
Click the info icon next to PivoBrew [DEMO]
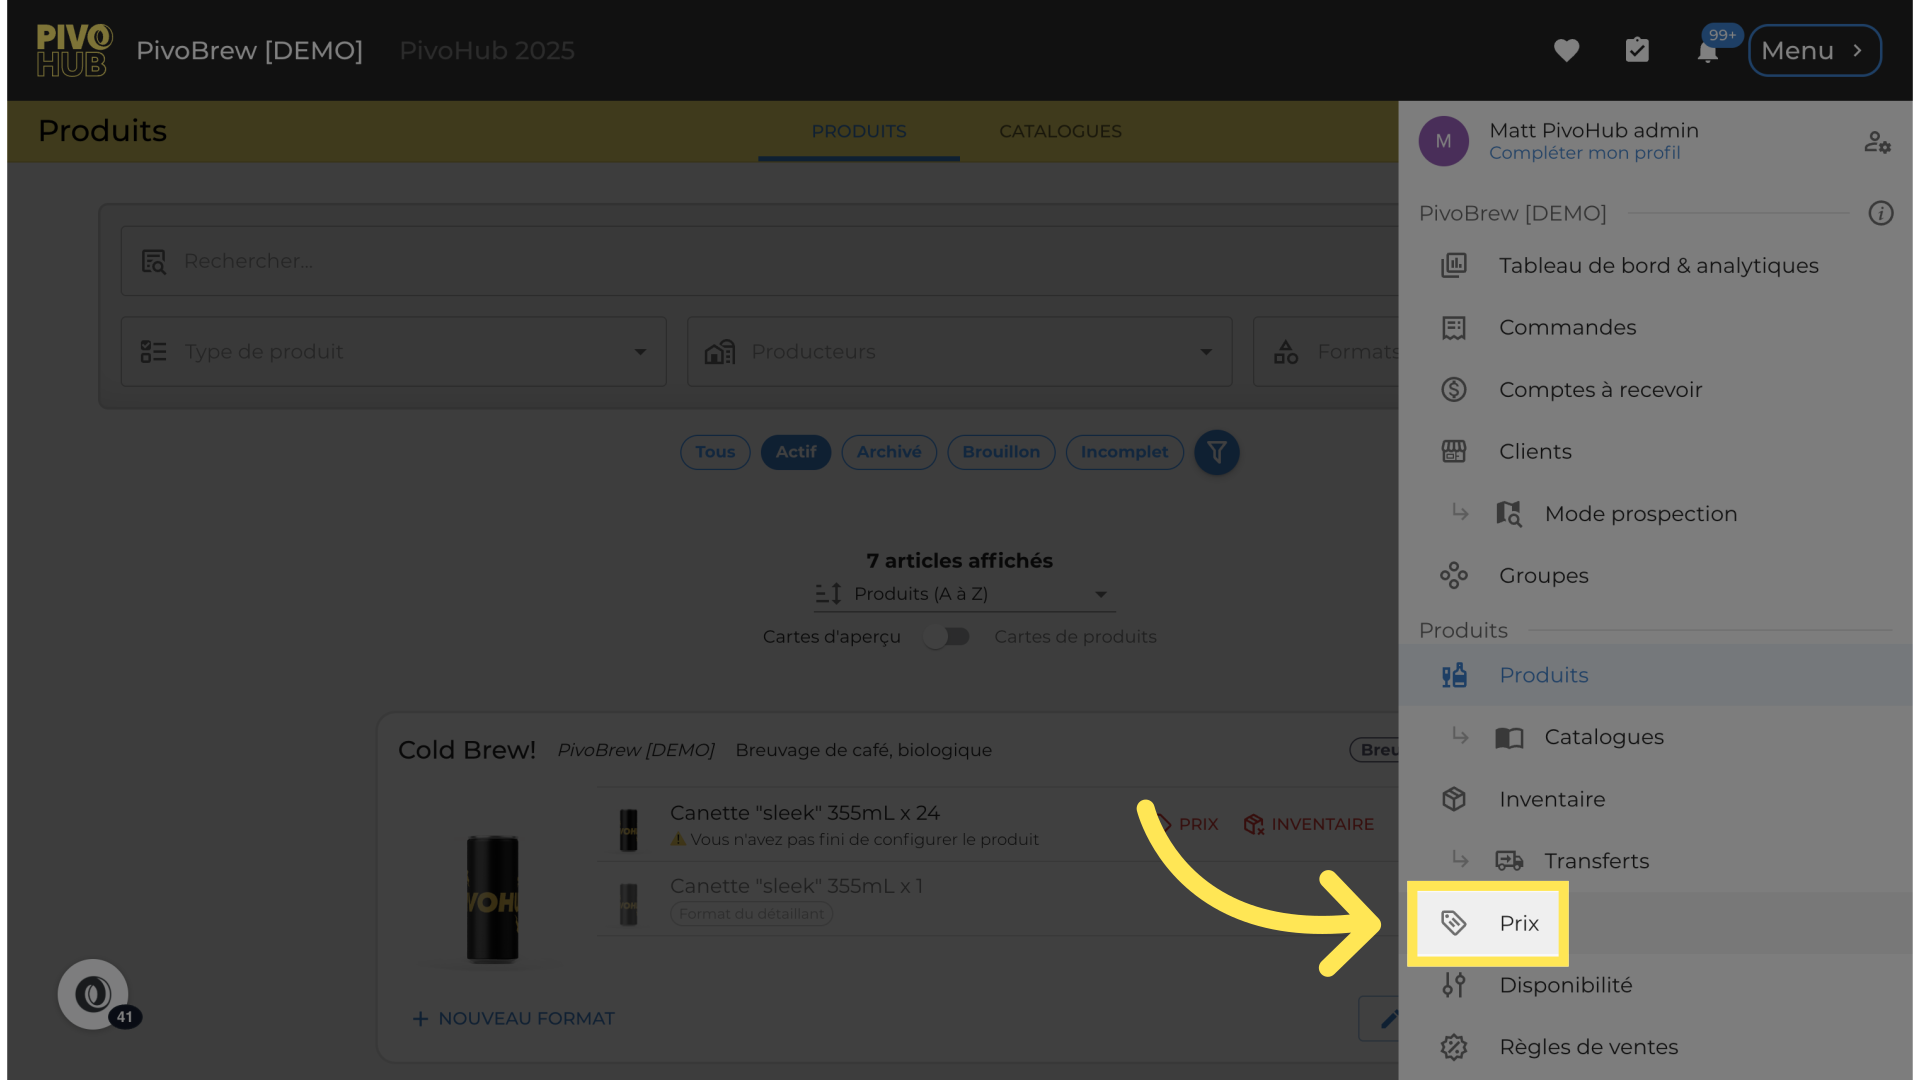(1880, 213)
